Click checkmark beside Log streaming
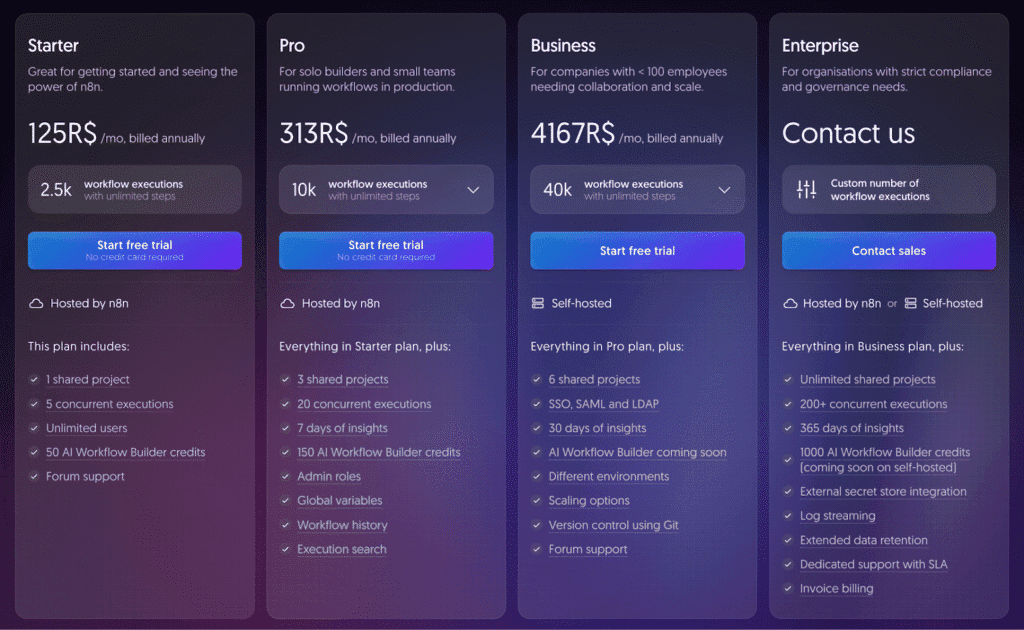 tap(788, 516)
